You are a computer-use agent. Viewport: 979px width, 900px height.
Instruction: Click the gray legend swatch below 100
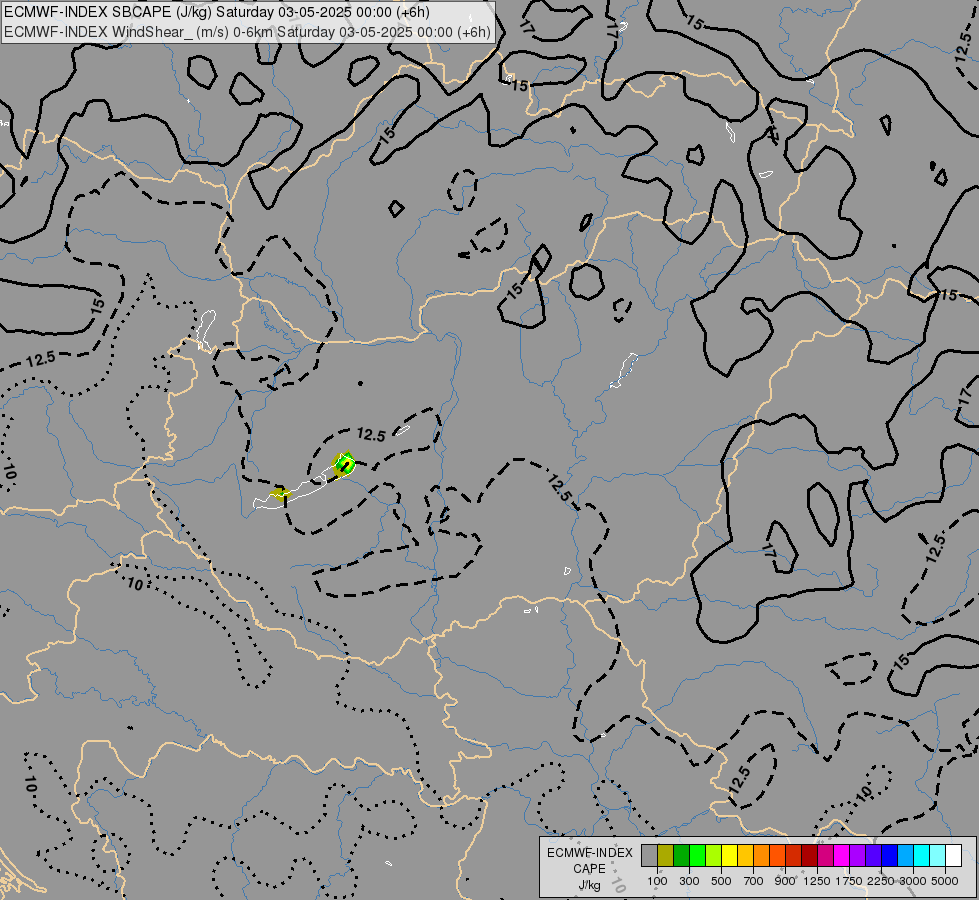(649, 856)
